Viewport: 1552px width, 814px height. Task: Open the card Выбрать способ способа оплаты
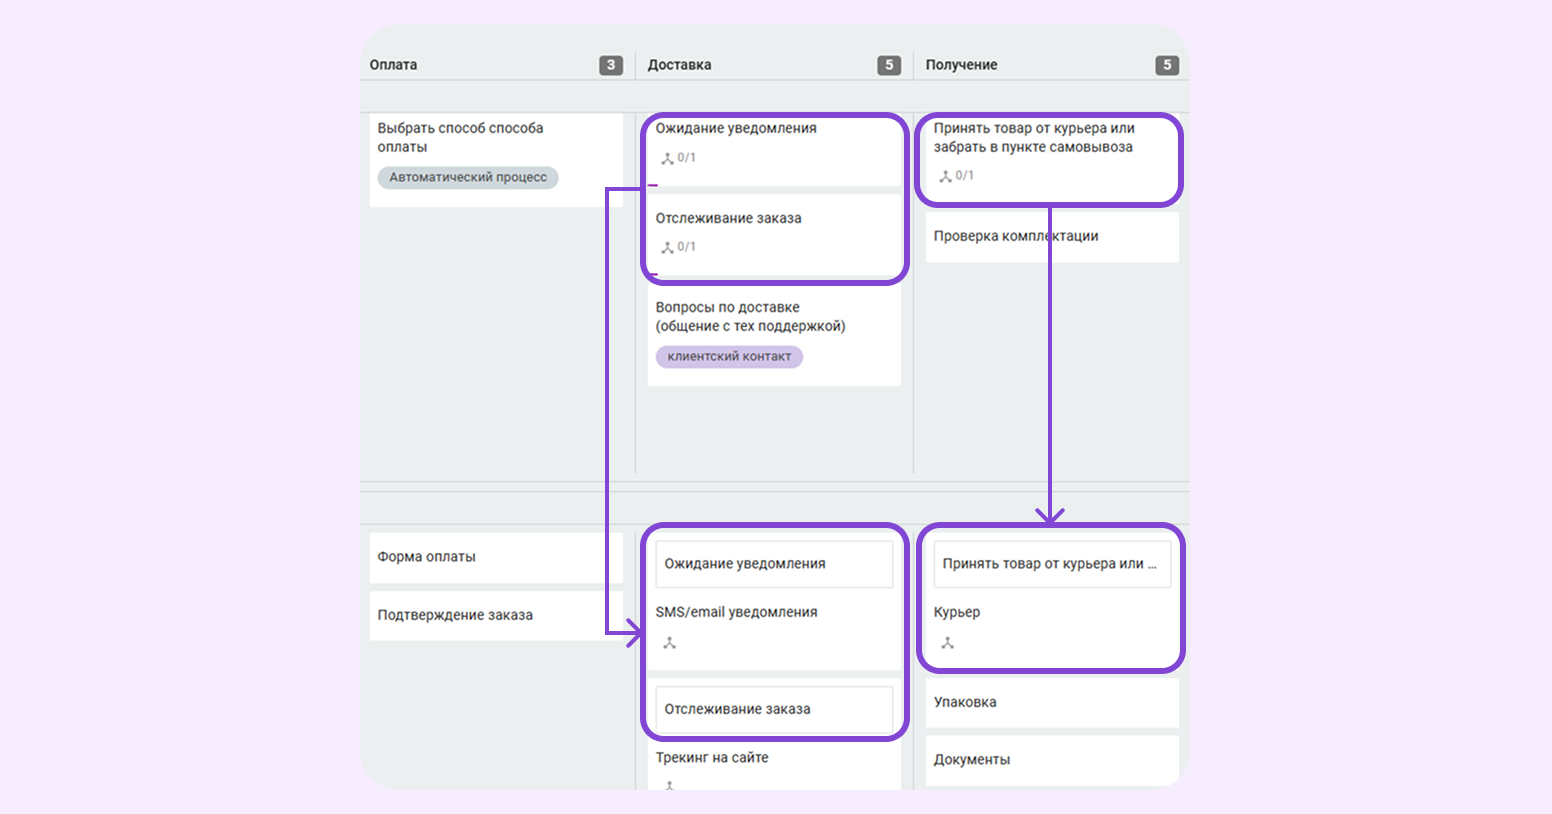click(x=496, y=160)
